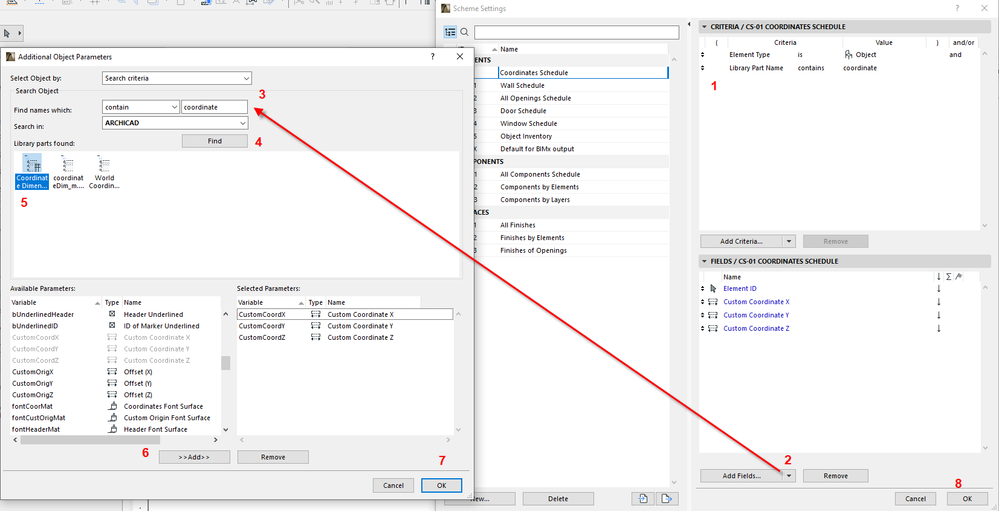Click the sort arrow for Custom Coordinate Z field
The height and width of the screenshot is (511, 999).
tap(938, 329)
